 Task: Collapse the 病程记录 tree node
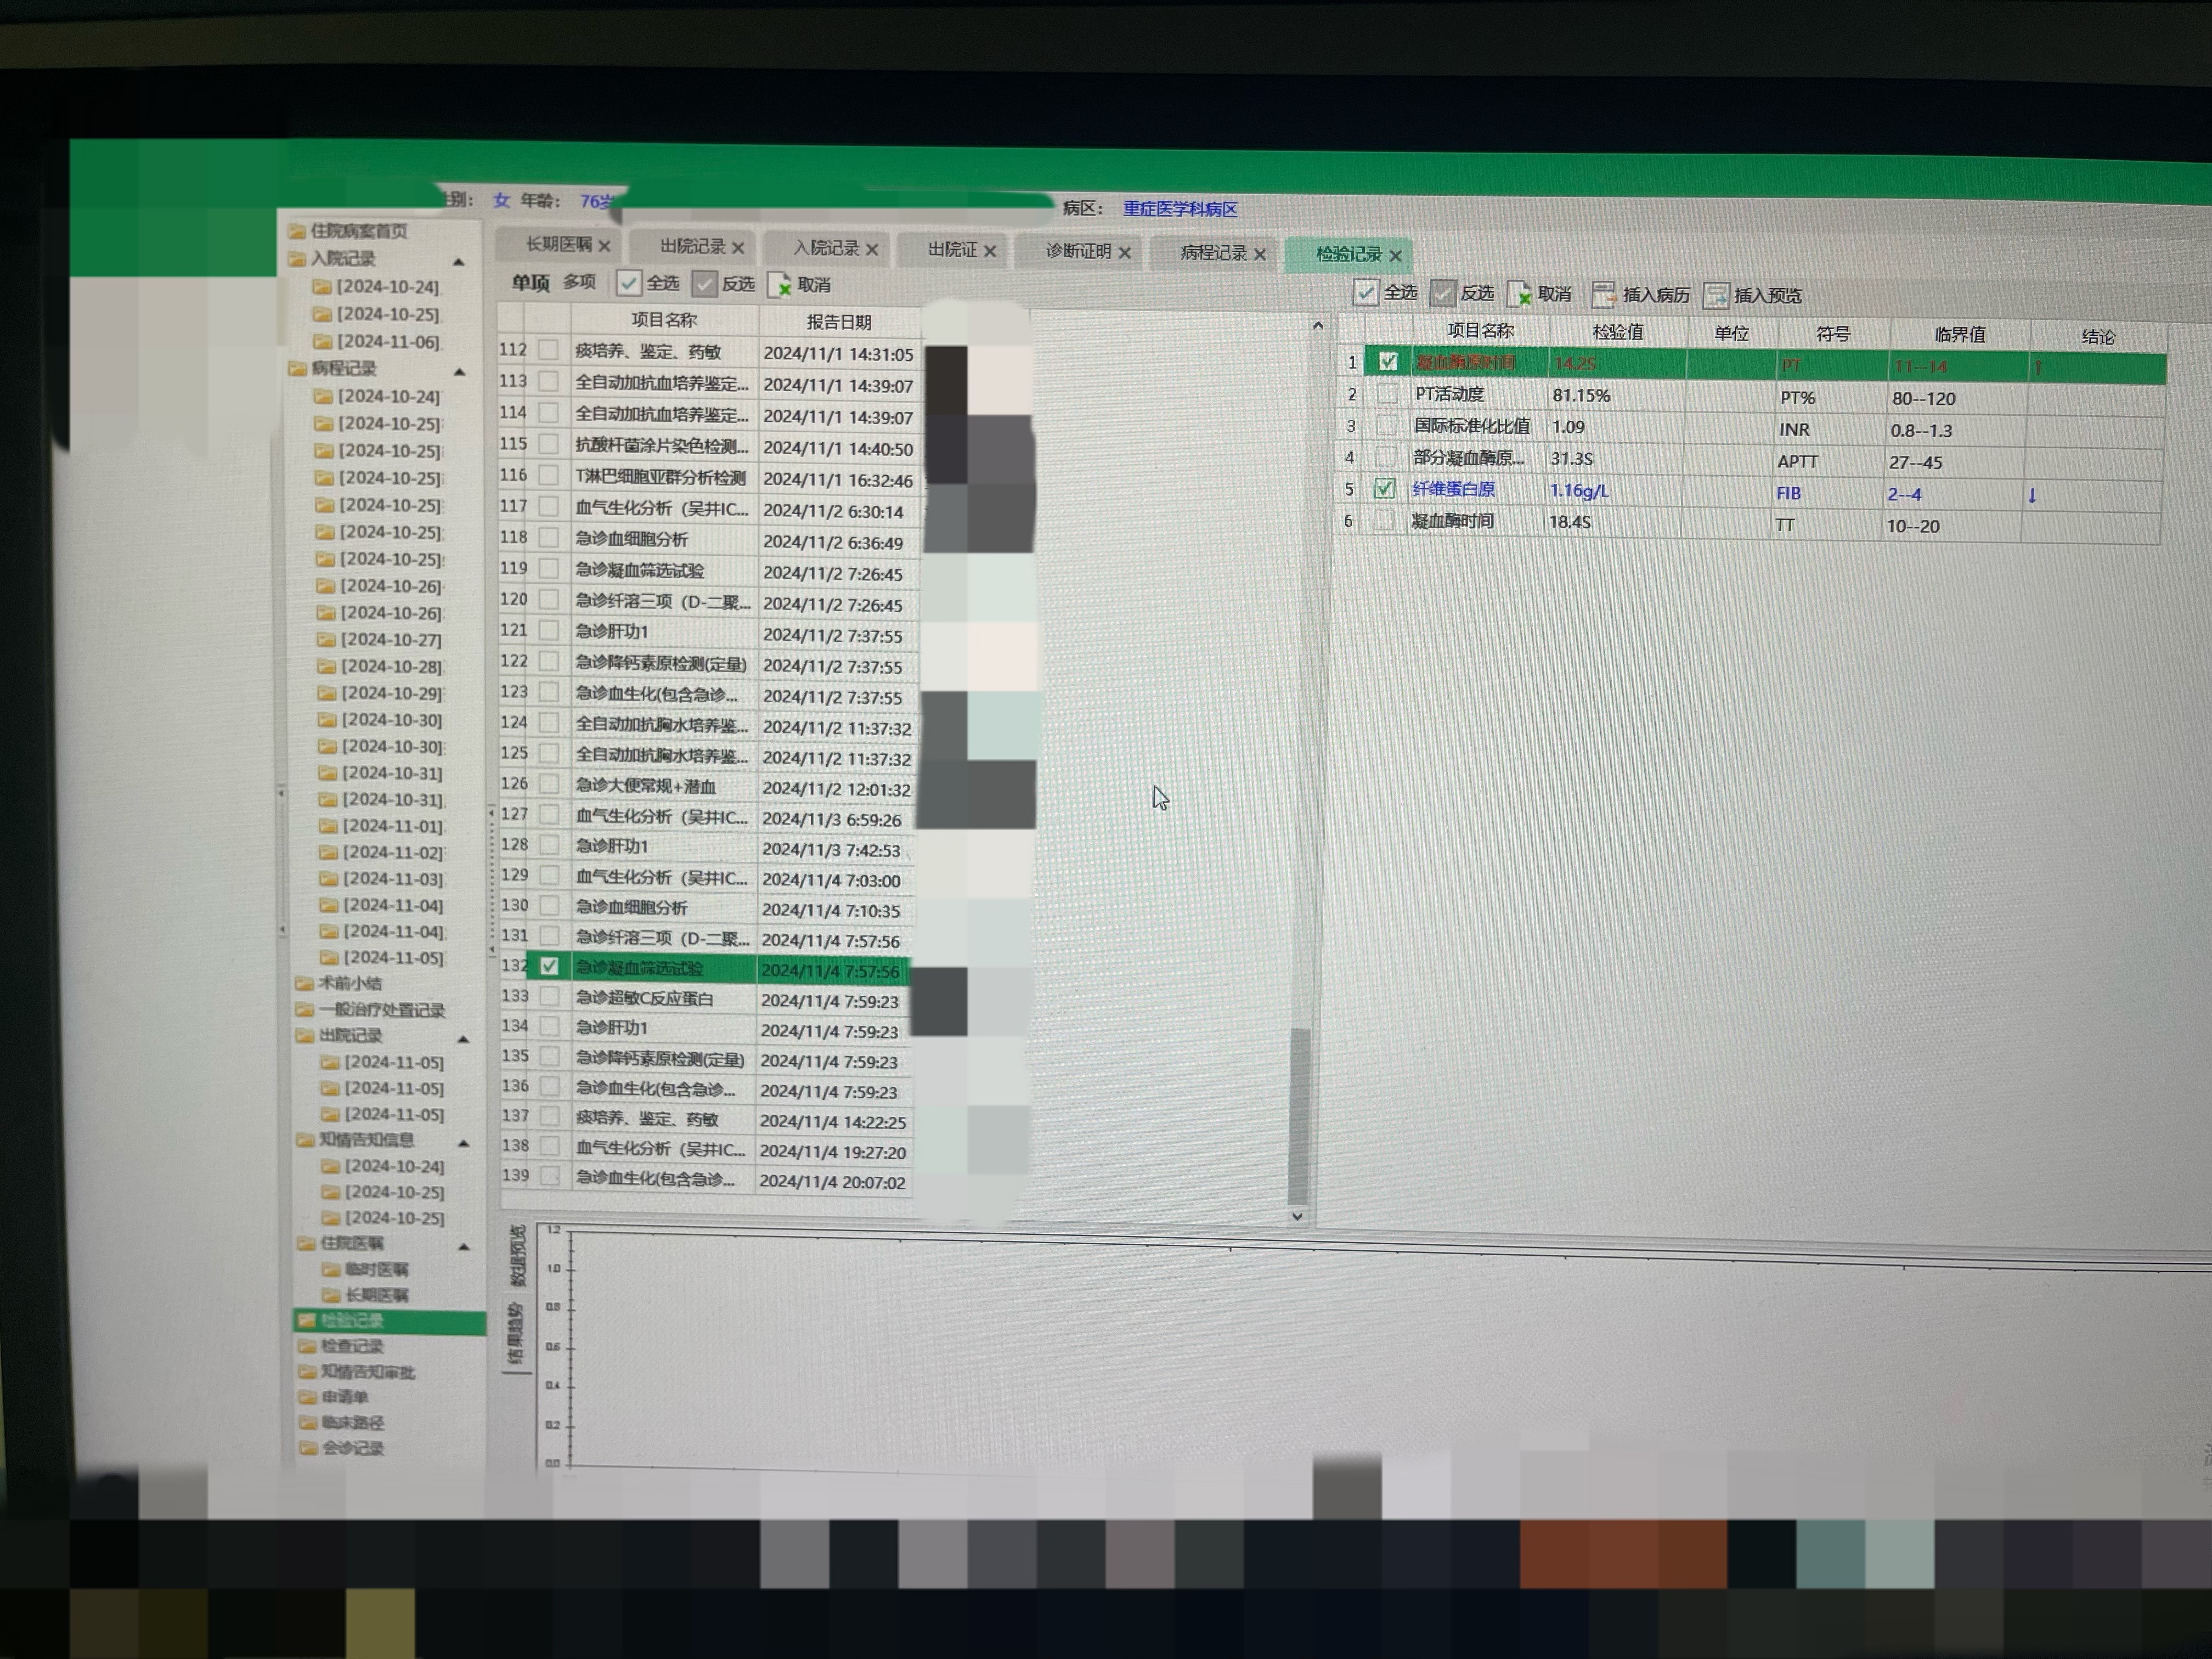click(459, 372)
